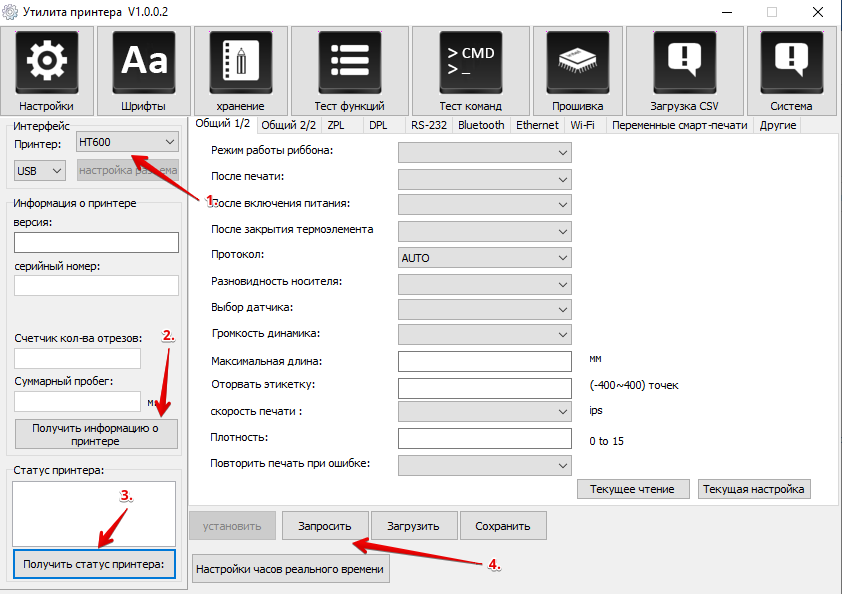Click the Запросить button
This screenshot has width=842, height=594.
(x=324, y=526)
